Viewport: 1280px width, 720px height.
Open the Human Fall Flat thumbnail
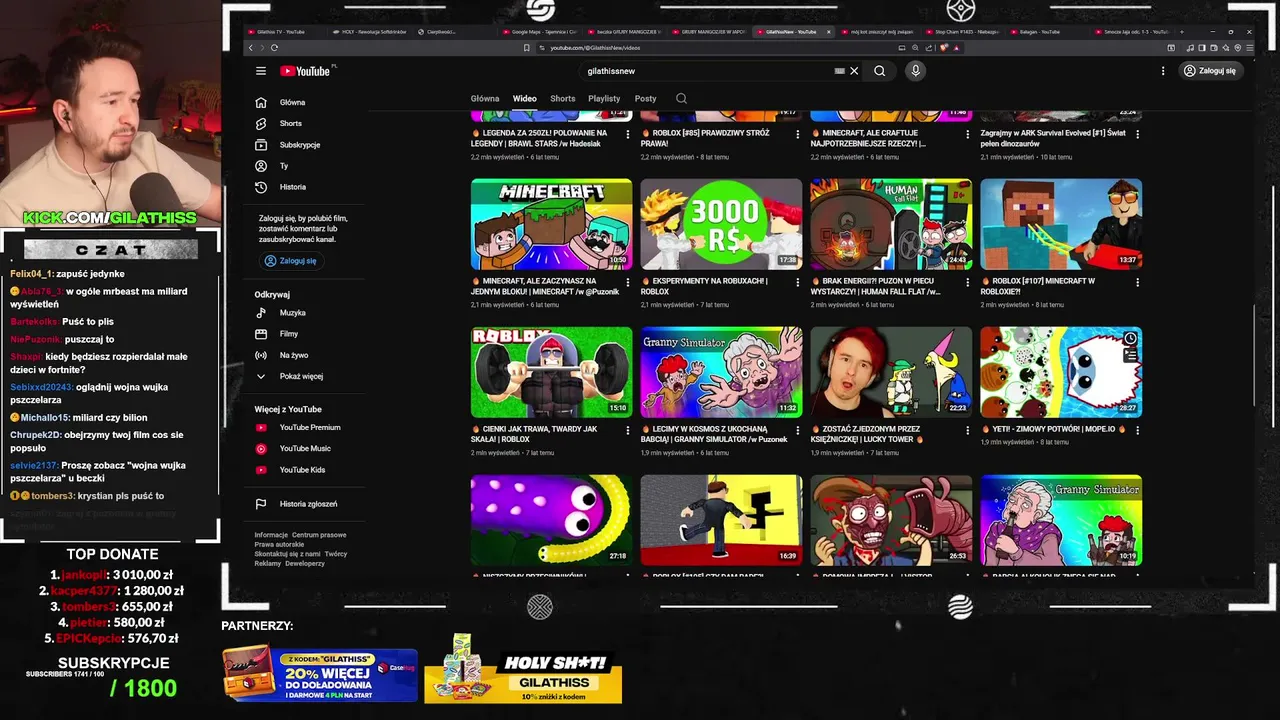pyautogui.click(x=891, y=224)
